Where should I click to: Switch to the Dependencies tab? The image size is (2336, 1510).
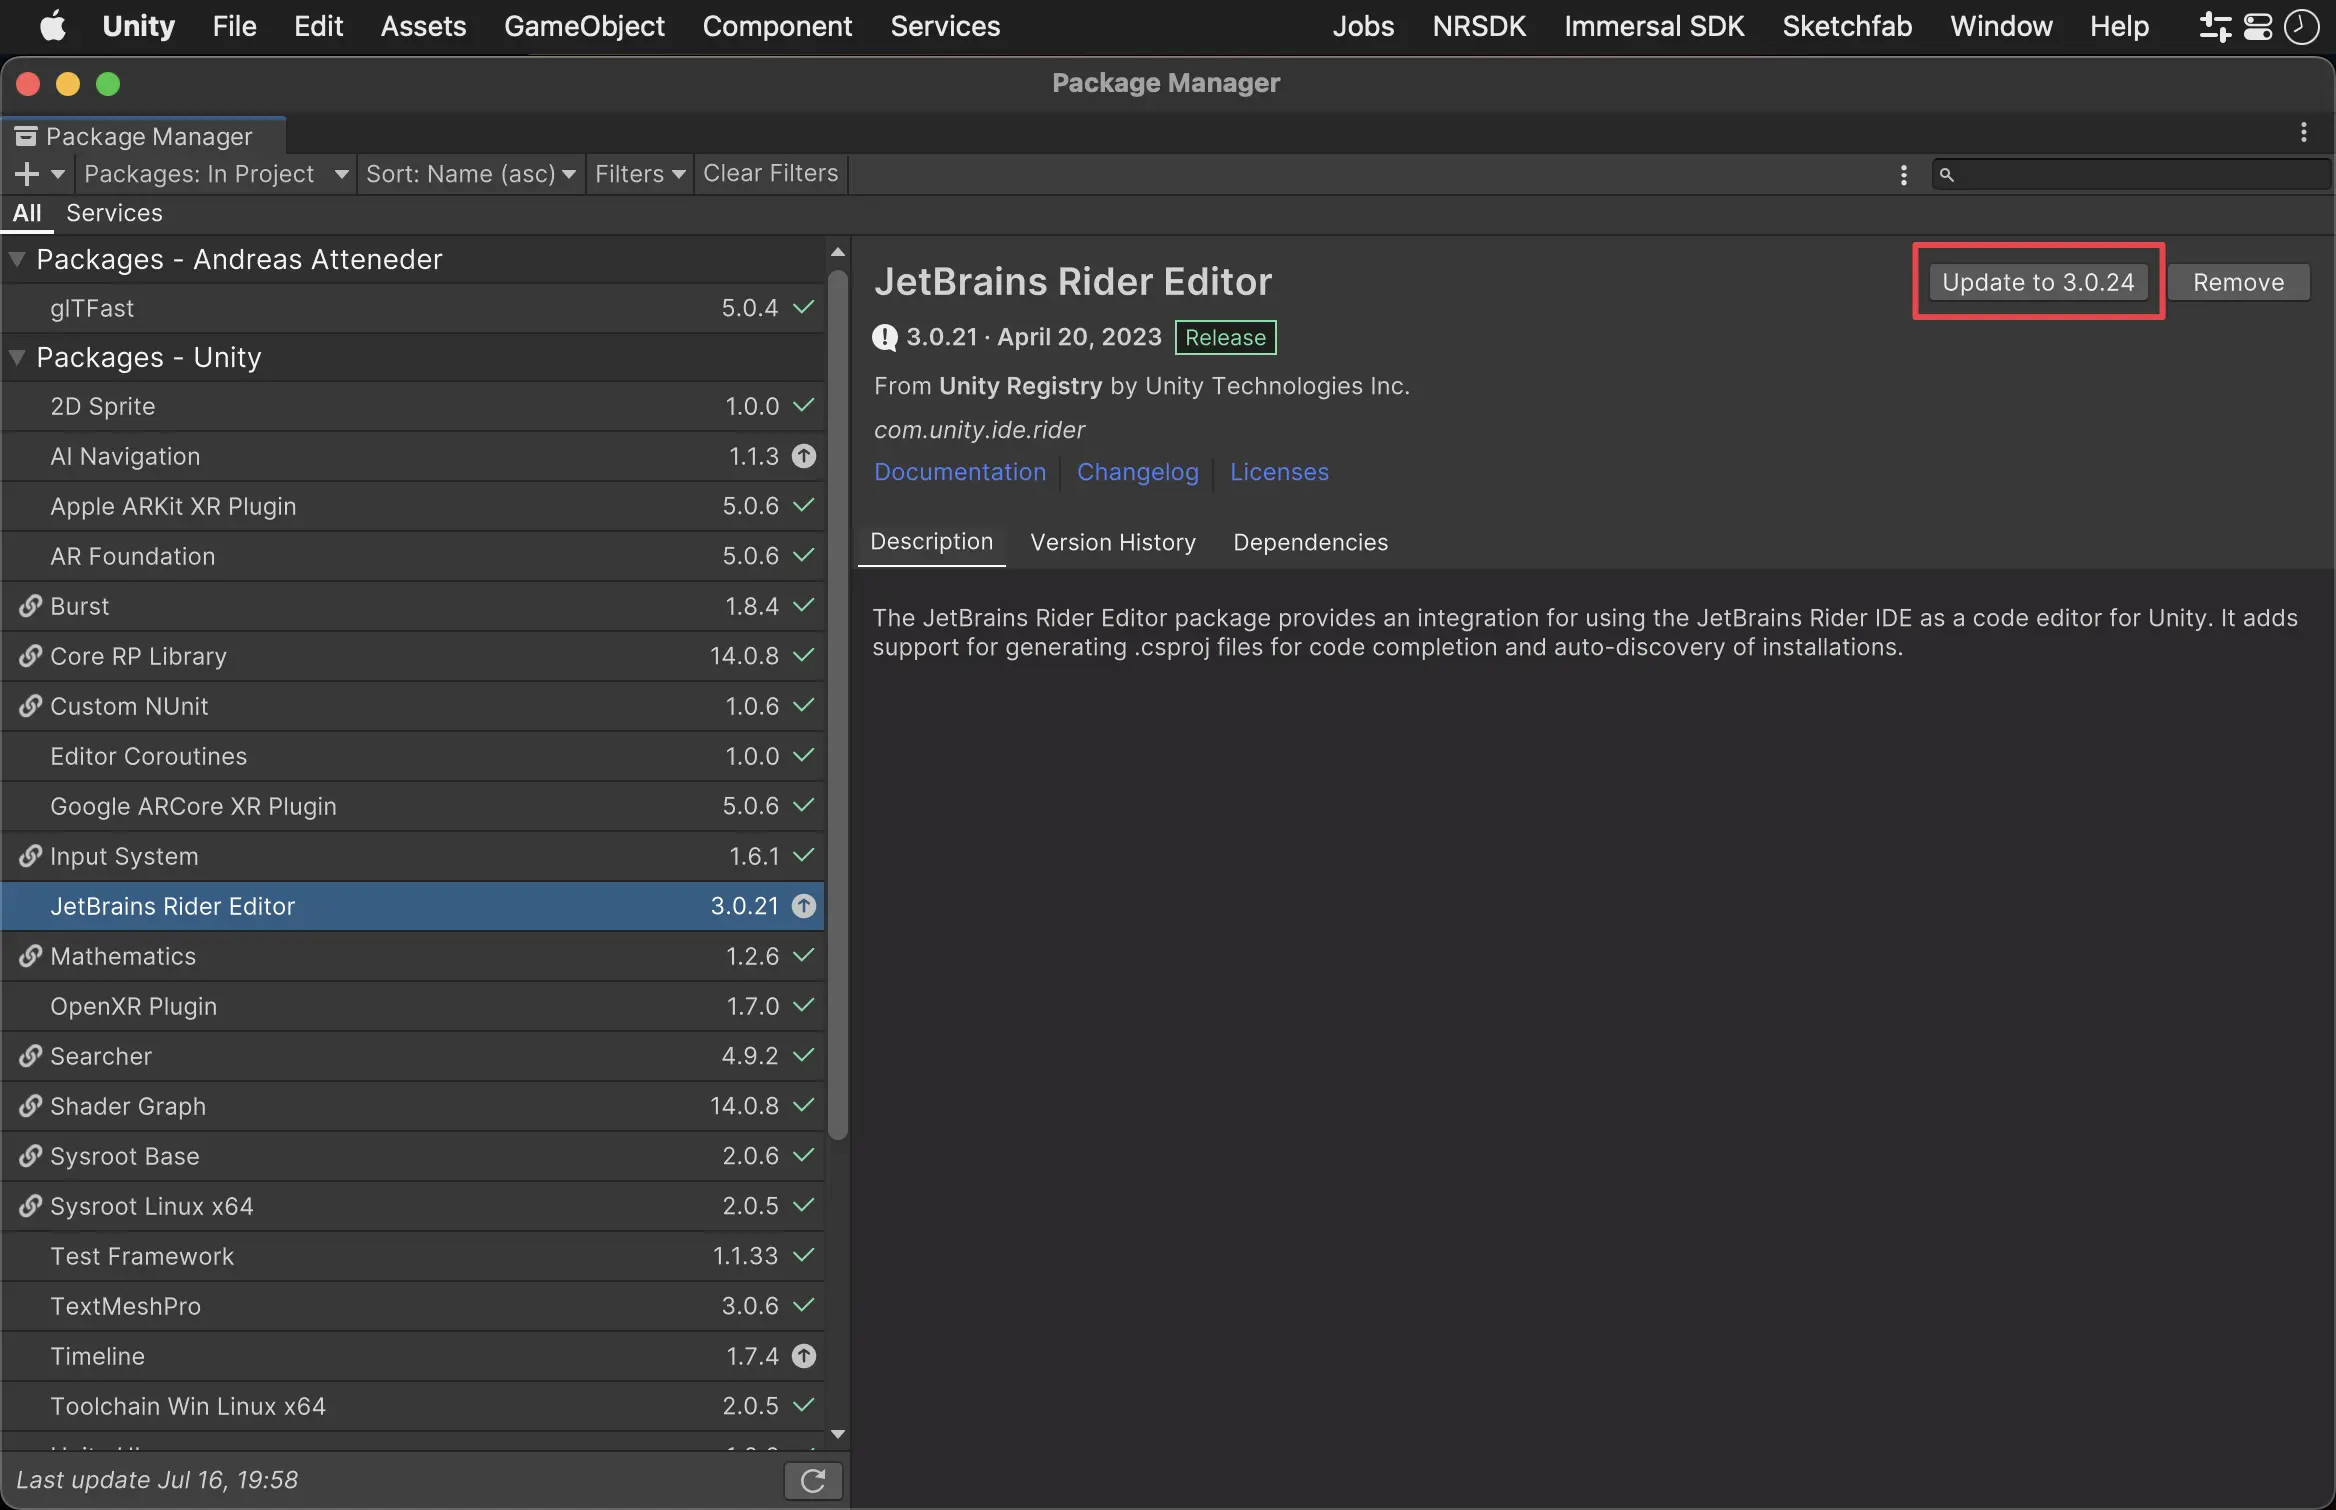(1310, 542)
